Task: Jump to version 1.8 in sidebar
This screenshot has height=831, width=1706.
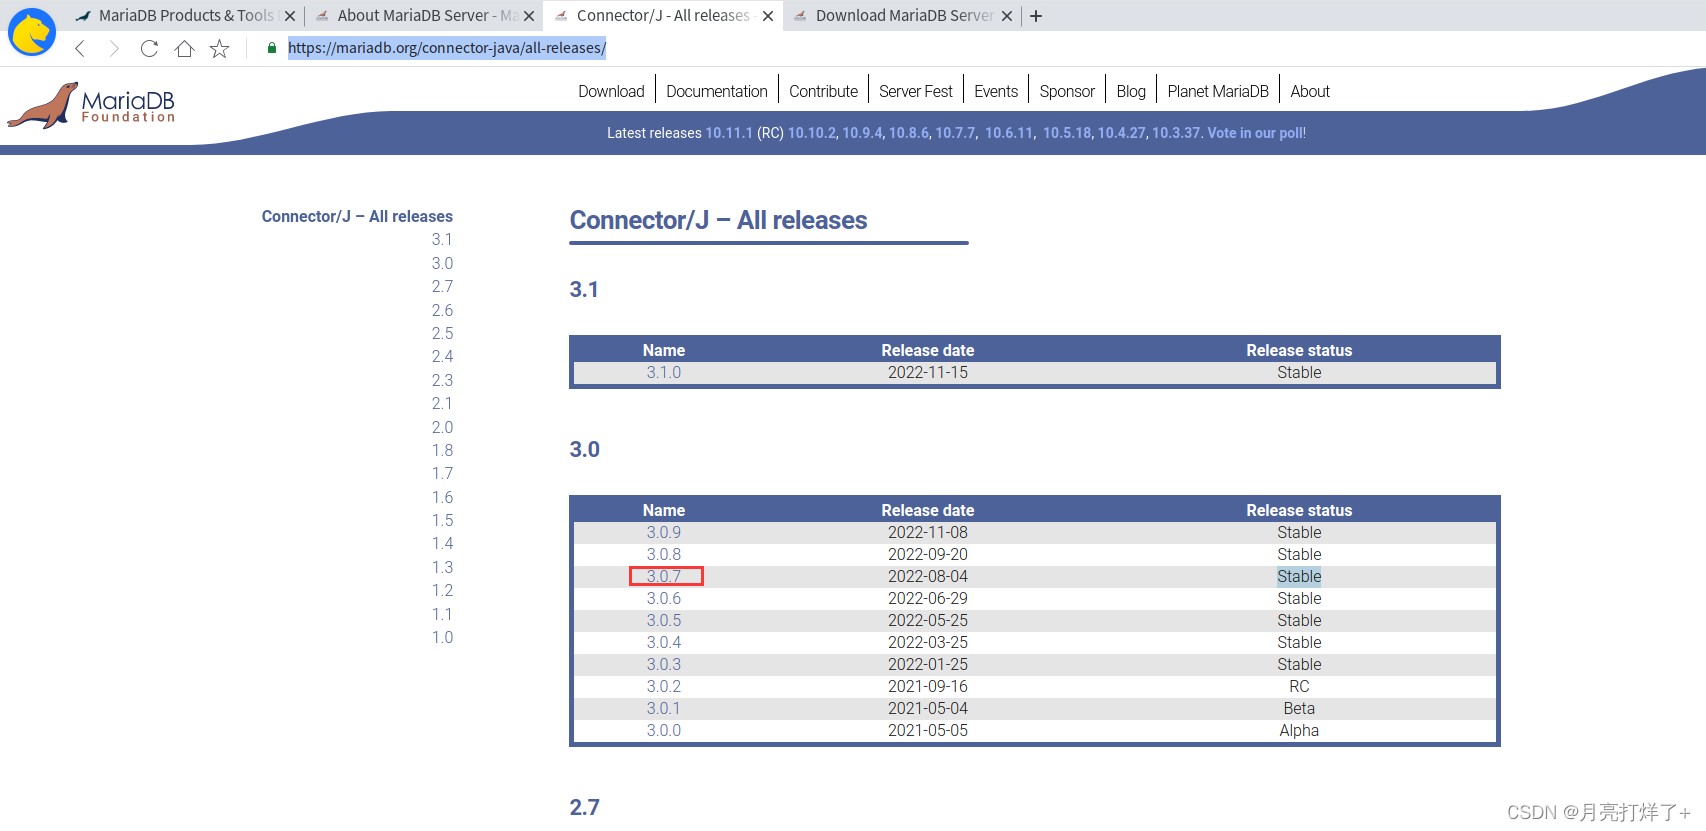Action: point(442,450)
